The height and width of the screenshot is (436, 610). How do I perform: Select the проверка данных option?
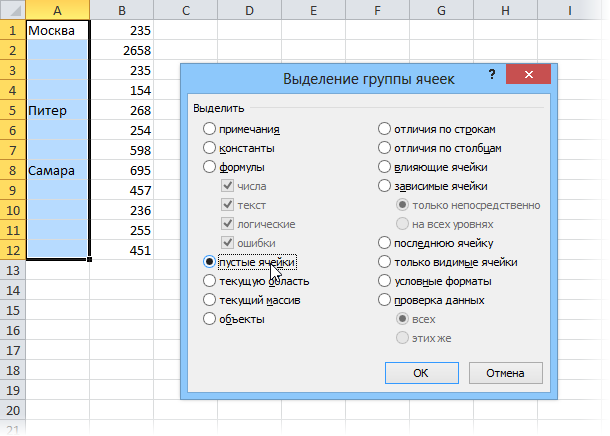pyautogui.click(x=385, y=300)
